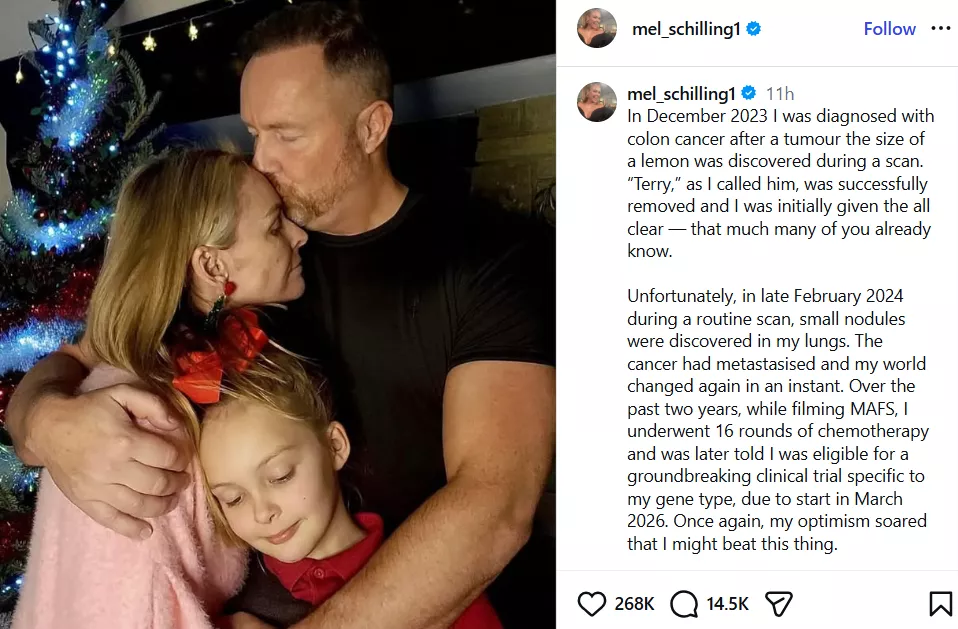Click the 11h timestamp
Image resolution: width=958 pixels, height=629 pixels.
click(x=780, y=93)
